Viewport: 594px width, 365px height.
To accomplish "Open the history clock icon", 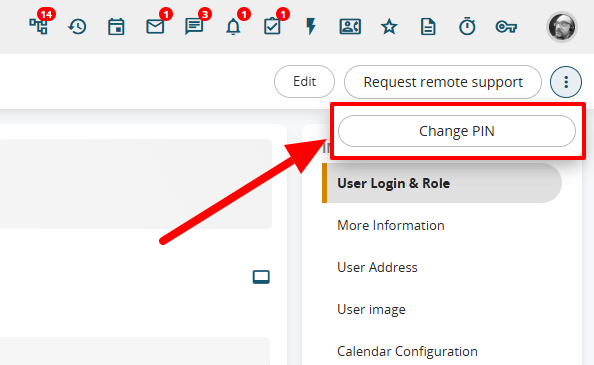I will click(x=77, y=27).
